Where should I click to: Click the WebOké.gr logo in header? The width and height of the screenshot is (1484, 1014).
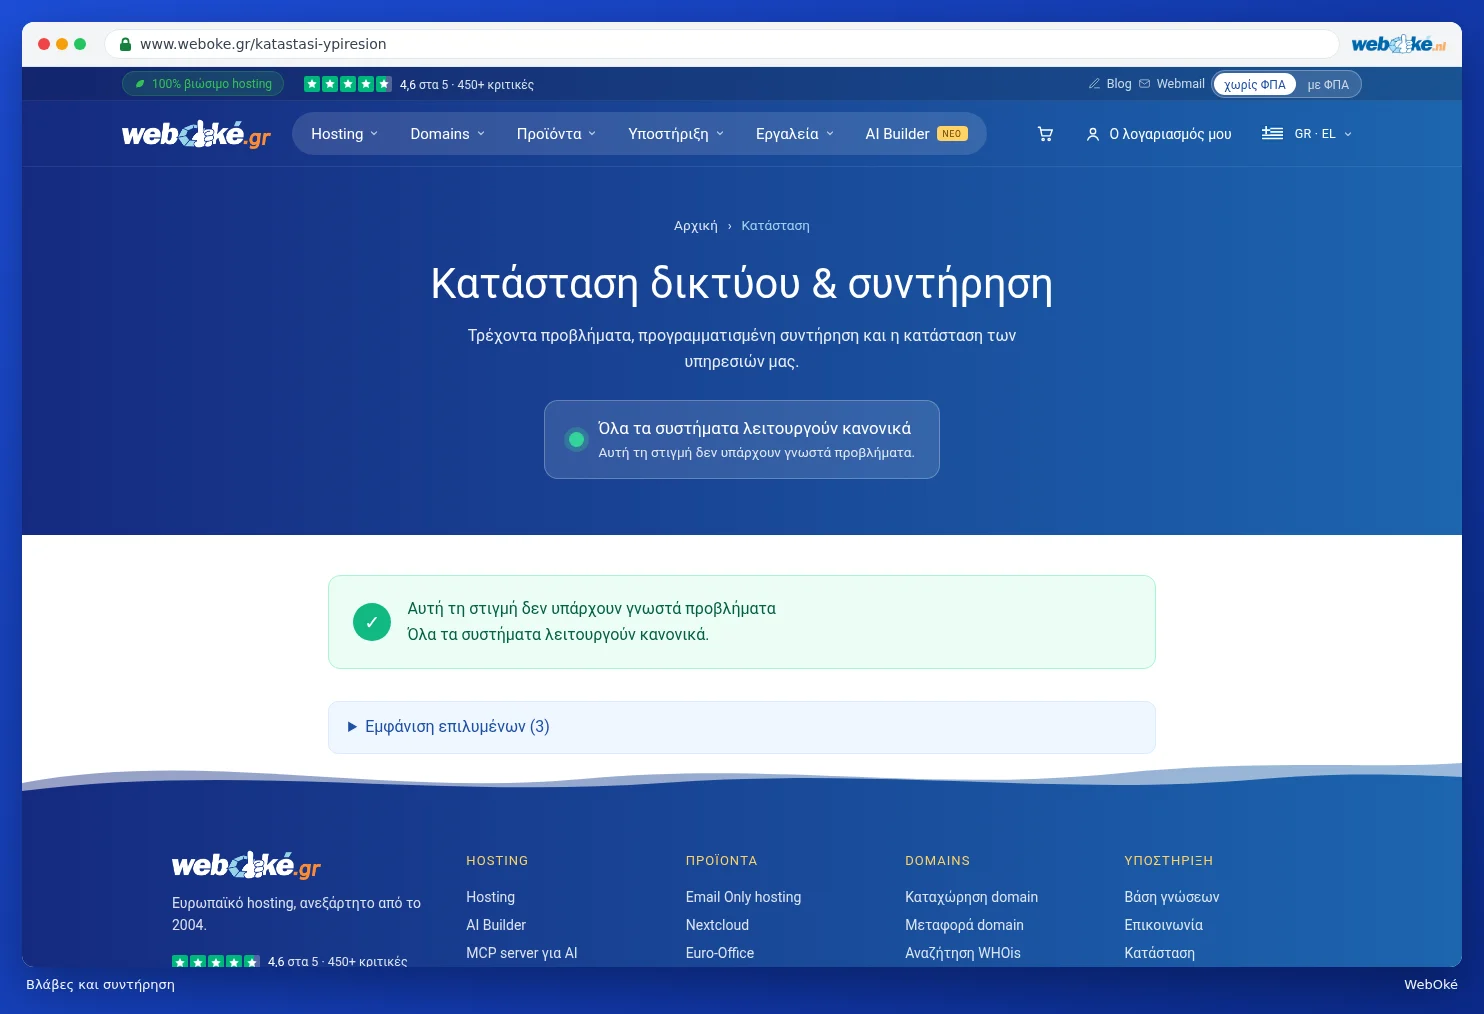pos(196,134)
